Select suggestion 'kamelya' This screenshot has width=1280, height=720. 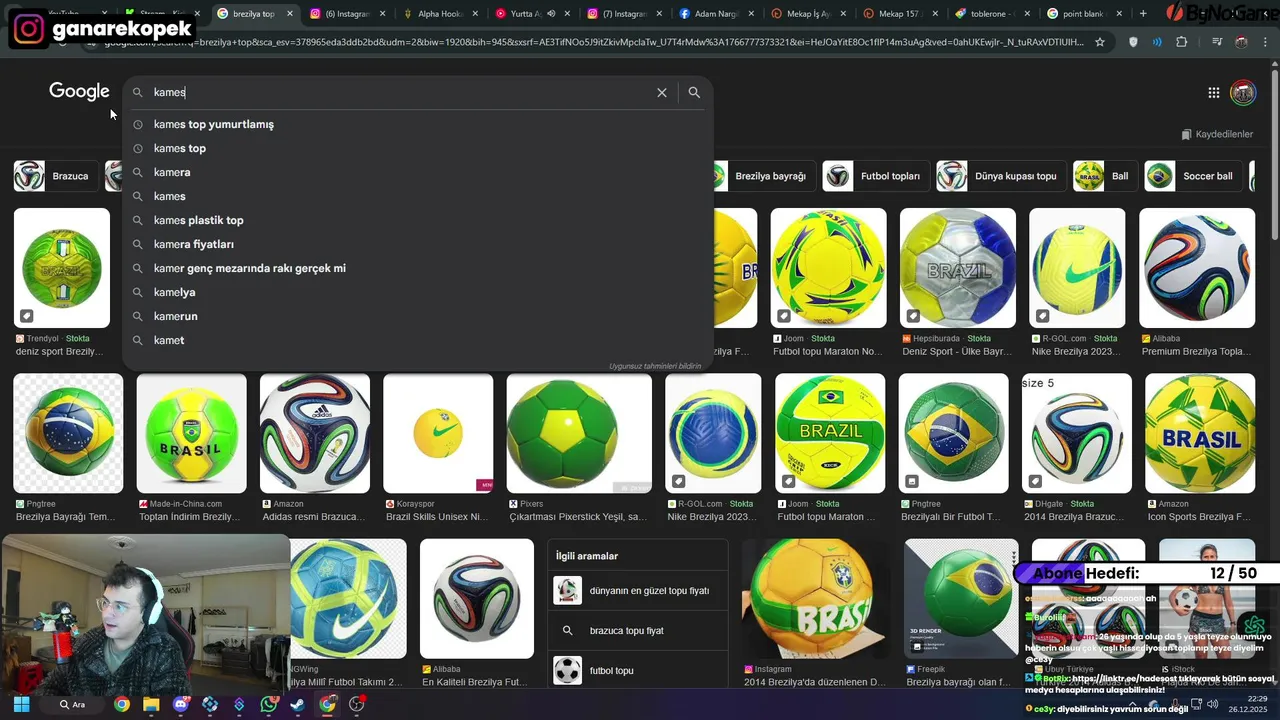click(418, 292)
